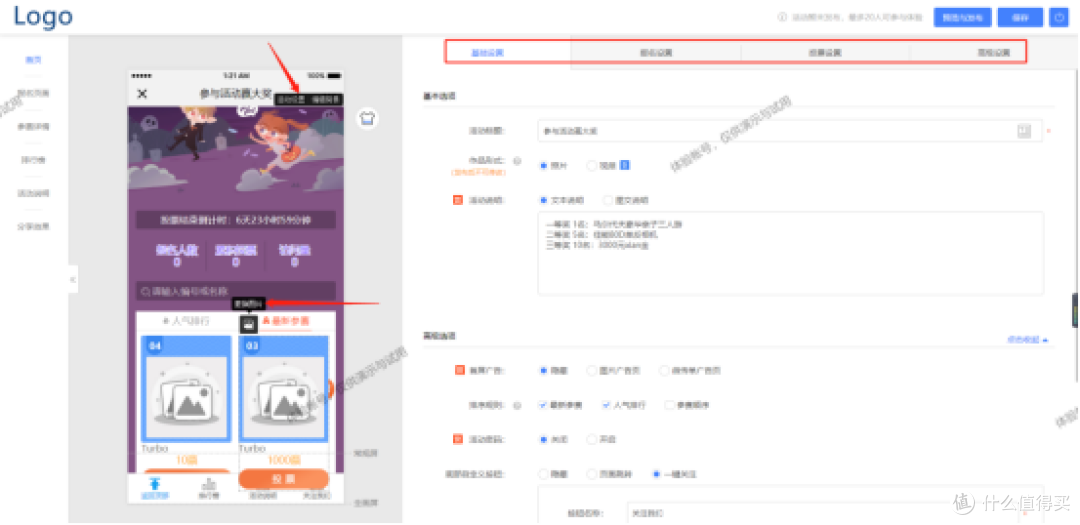Switch to popularity ranking tab in phone preview
Viewport: 1080px width, 525px height.
tap(186, 321)
